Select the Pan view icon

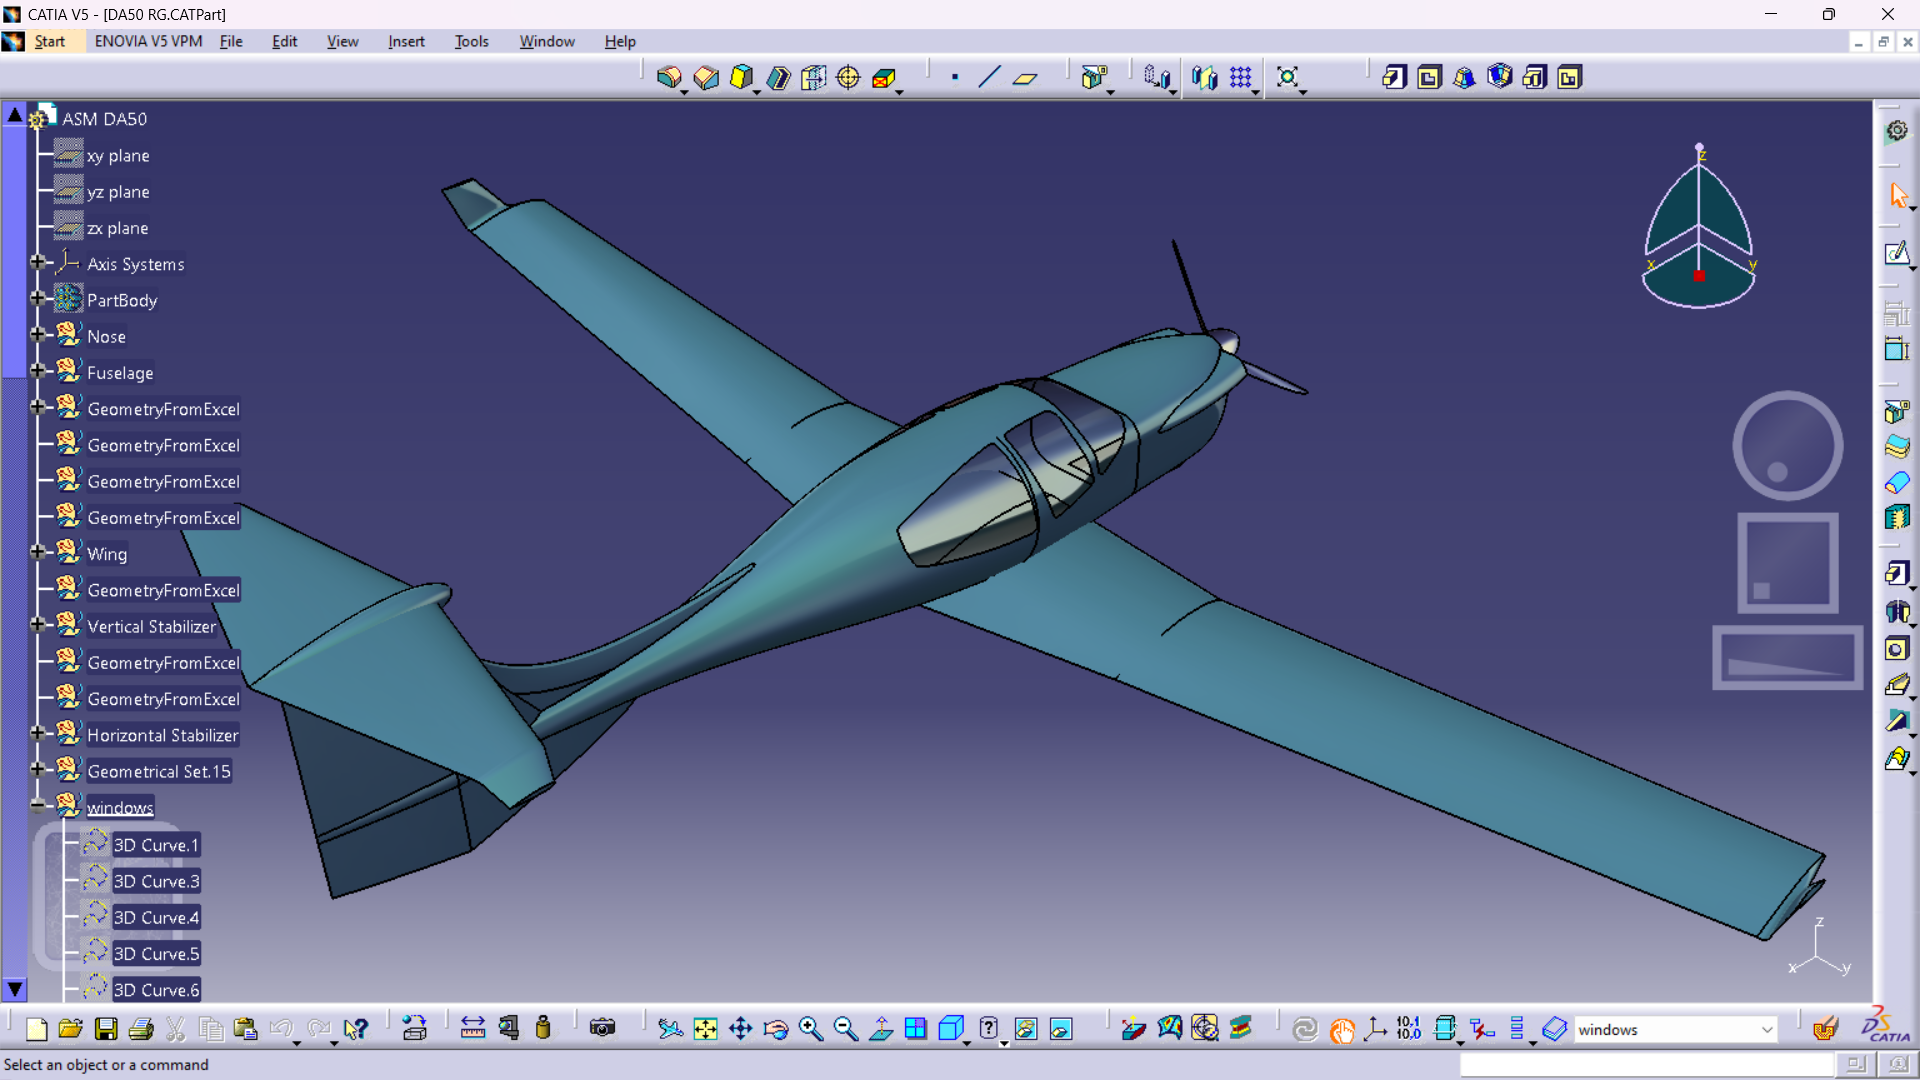pos(740,1029)
